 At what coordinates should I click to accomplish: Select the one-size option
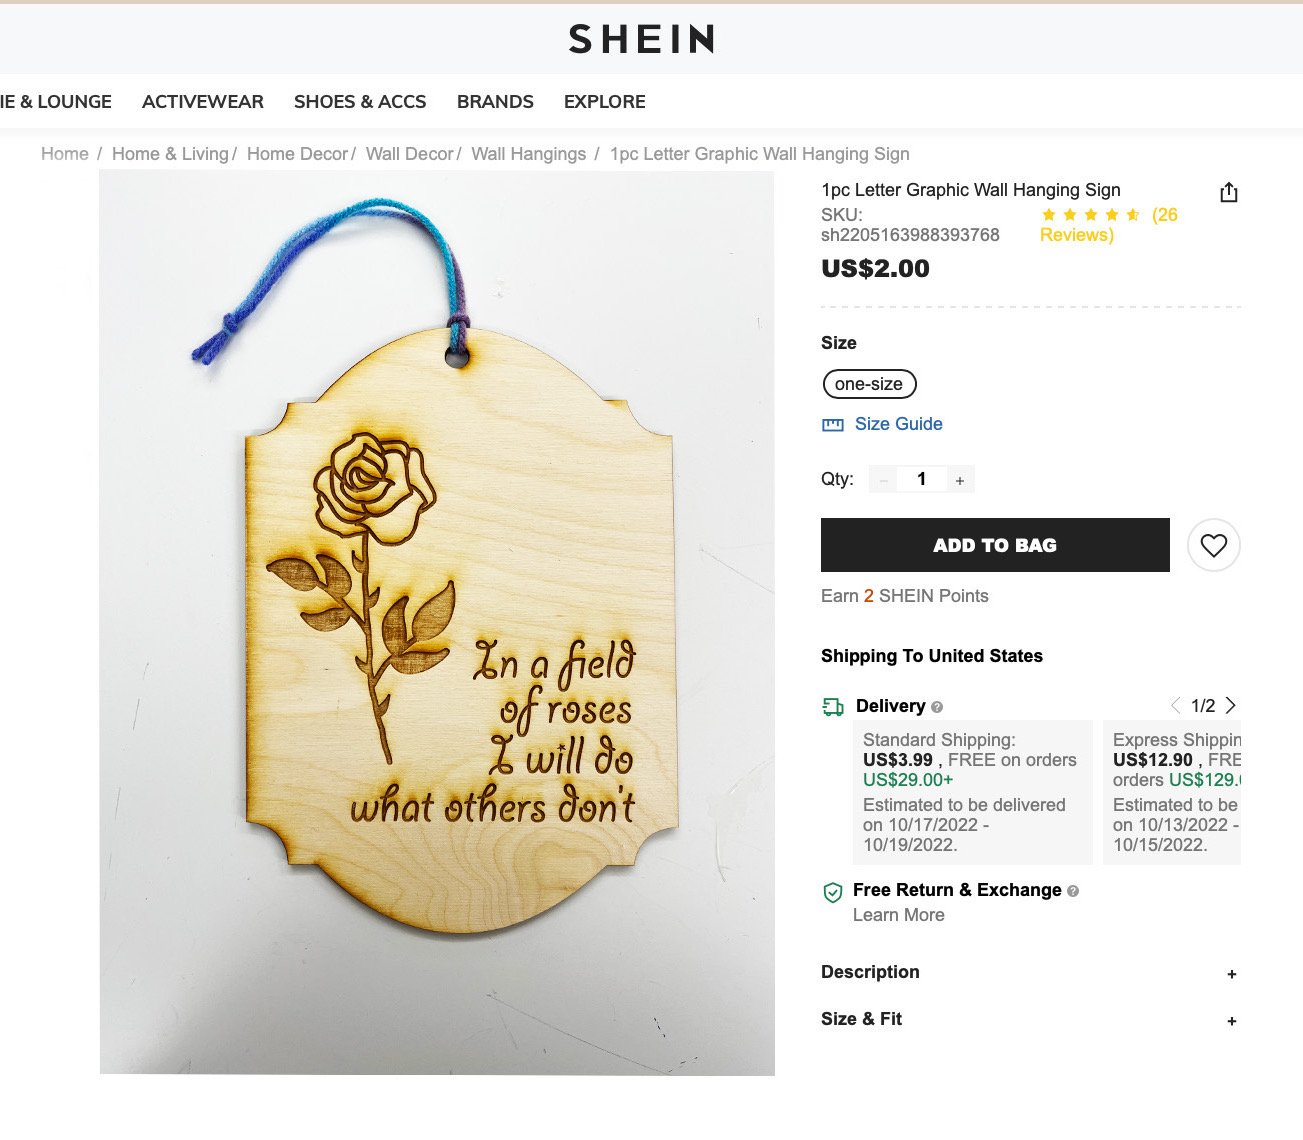(869, 384)
